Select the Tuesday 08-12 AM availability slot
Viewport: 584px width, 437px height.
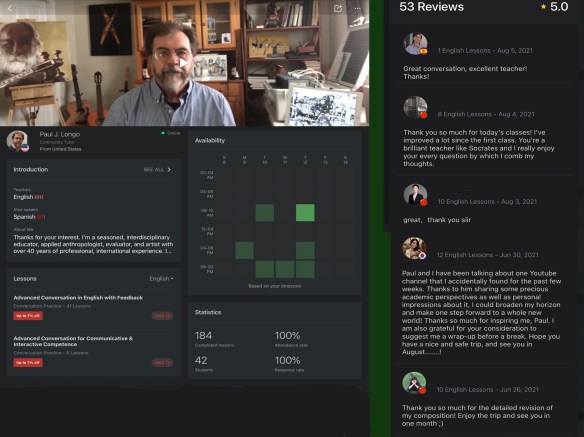click(x=265, y=212)
